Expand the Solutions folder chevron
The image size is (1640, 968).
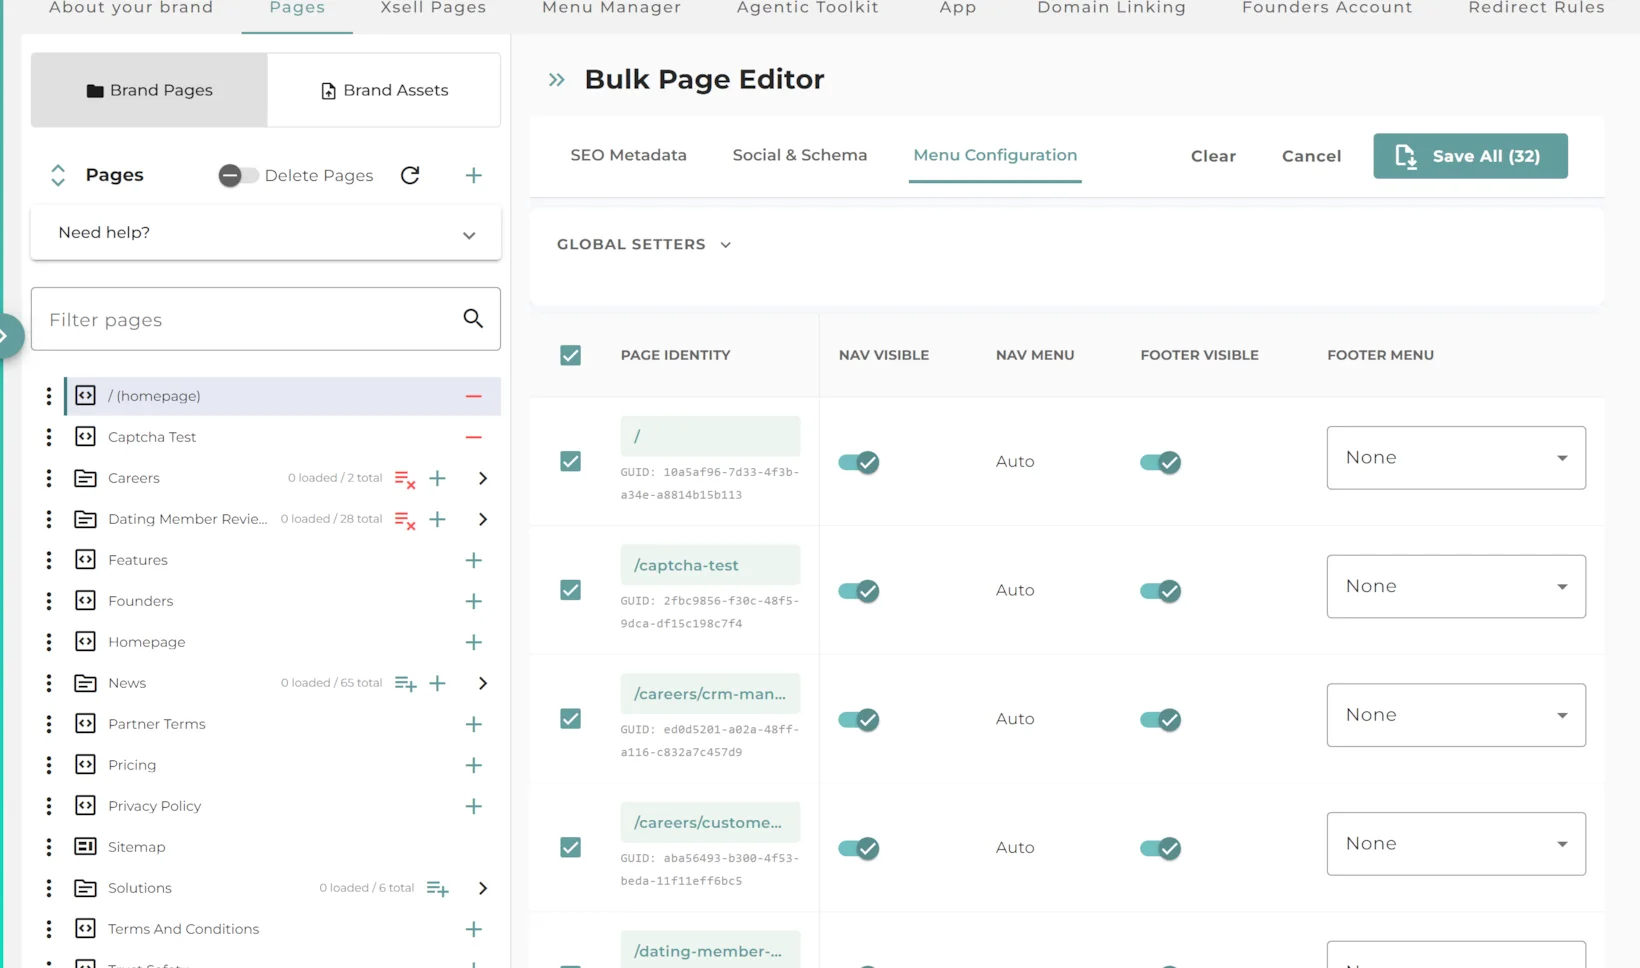click(x=483, y=888)
